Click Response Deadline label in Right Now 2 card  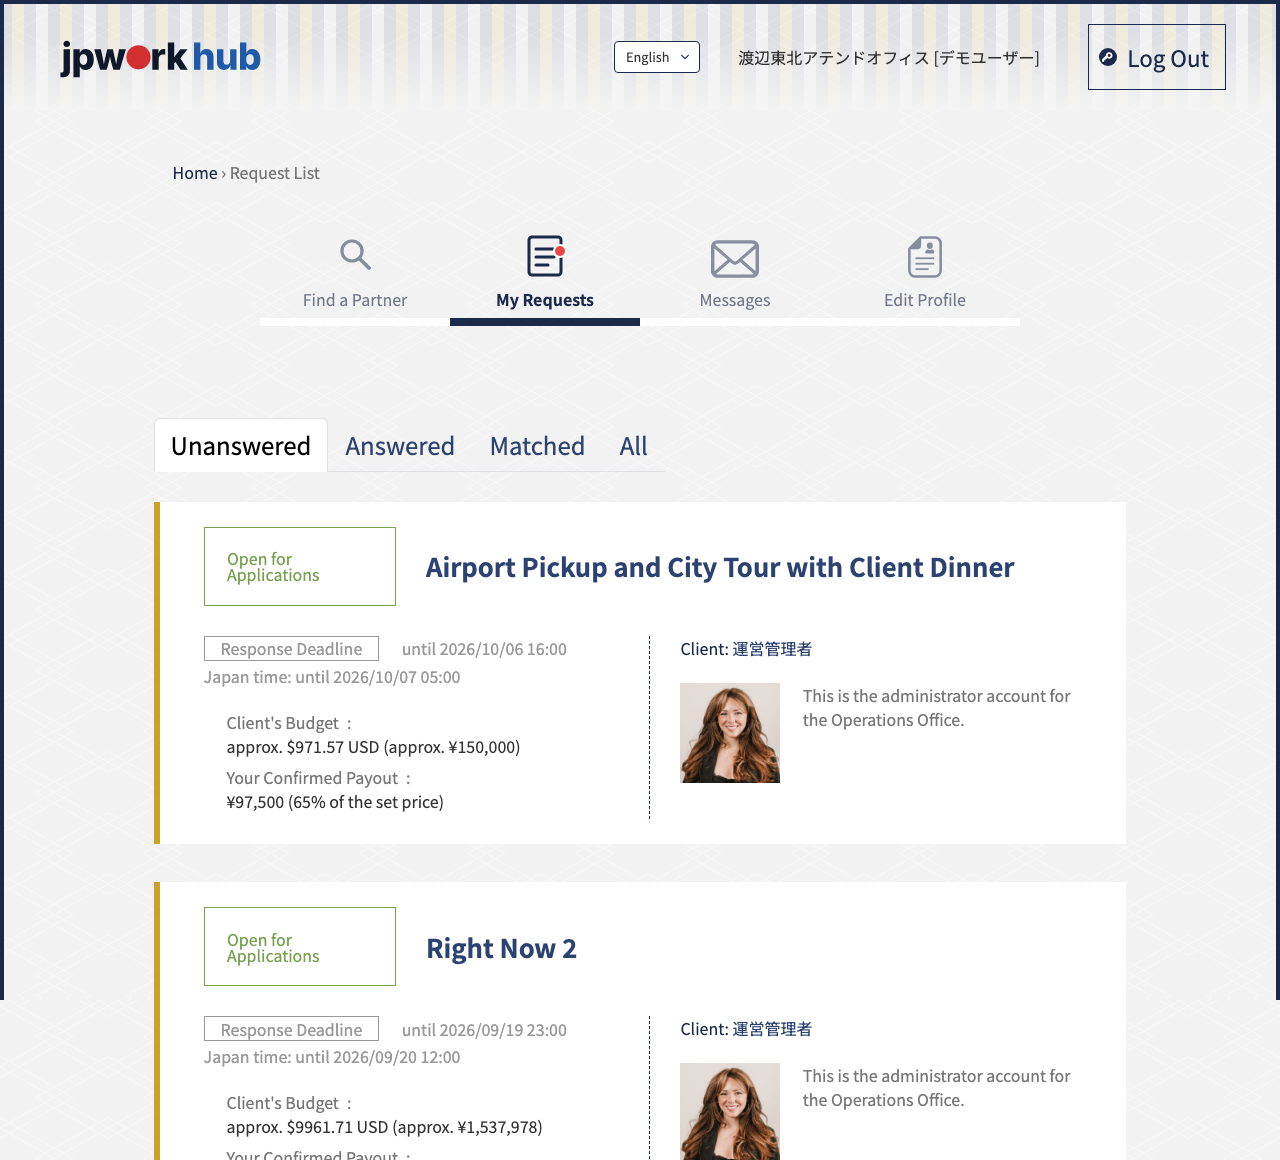pos(291,1029)
